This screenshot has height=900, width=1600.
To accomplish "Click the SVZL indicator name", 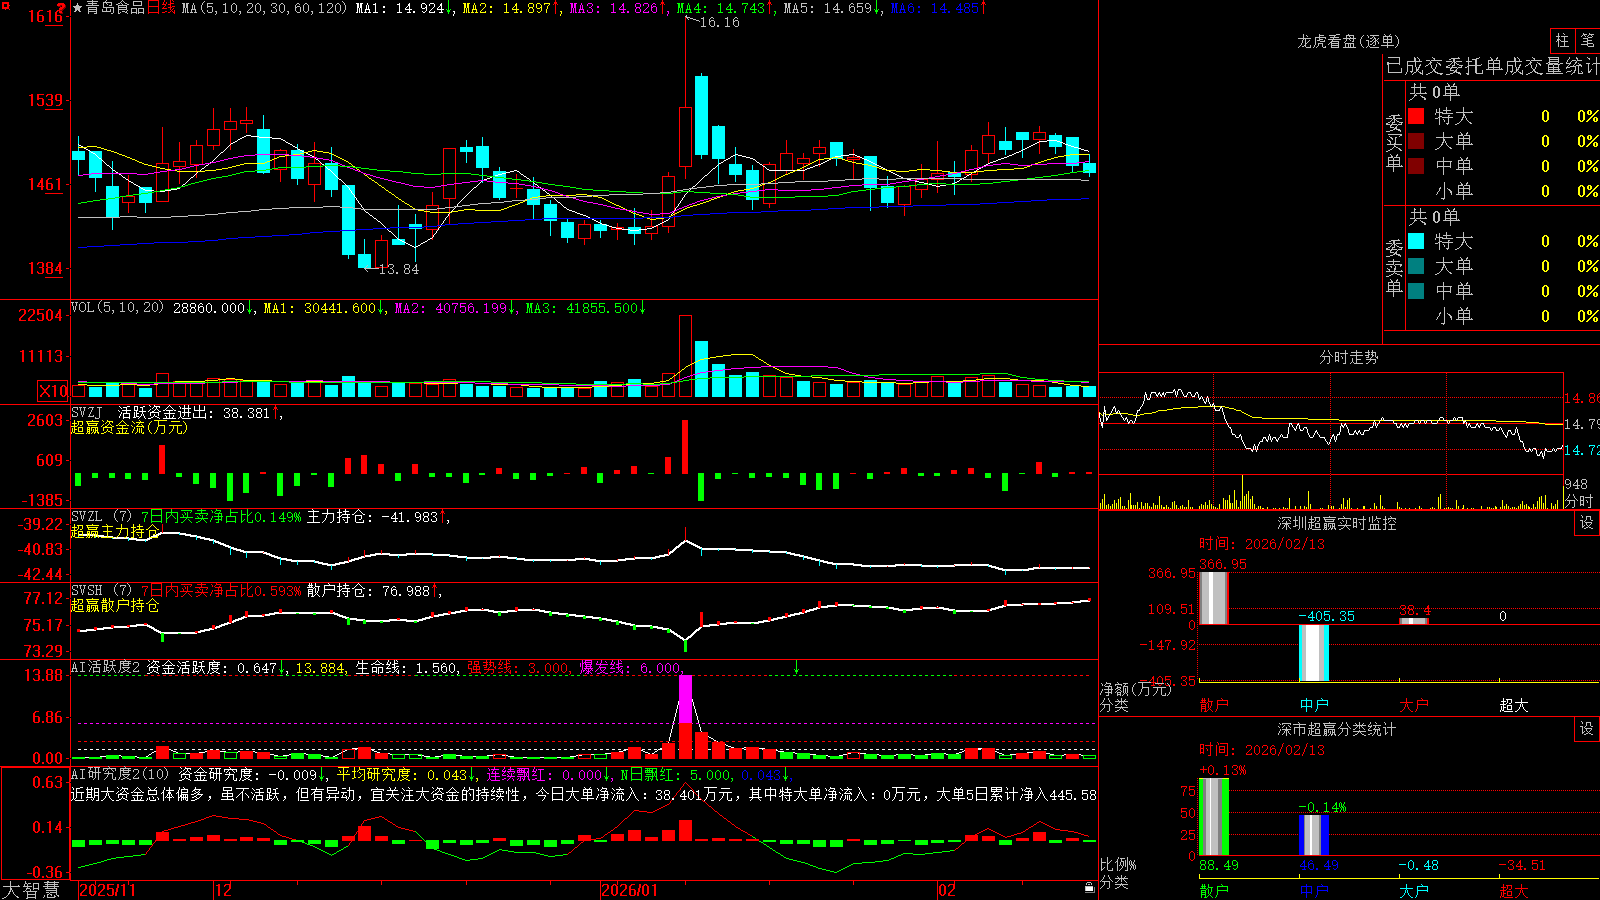I will point(86,516).
